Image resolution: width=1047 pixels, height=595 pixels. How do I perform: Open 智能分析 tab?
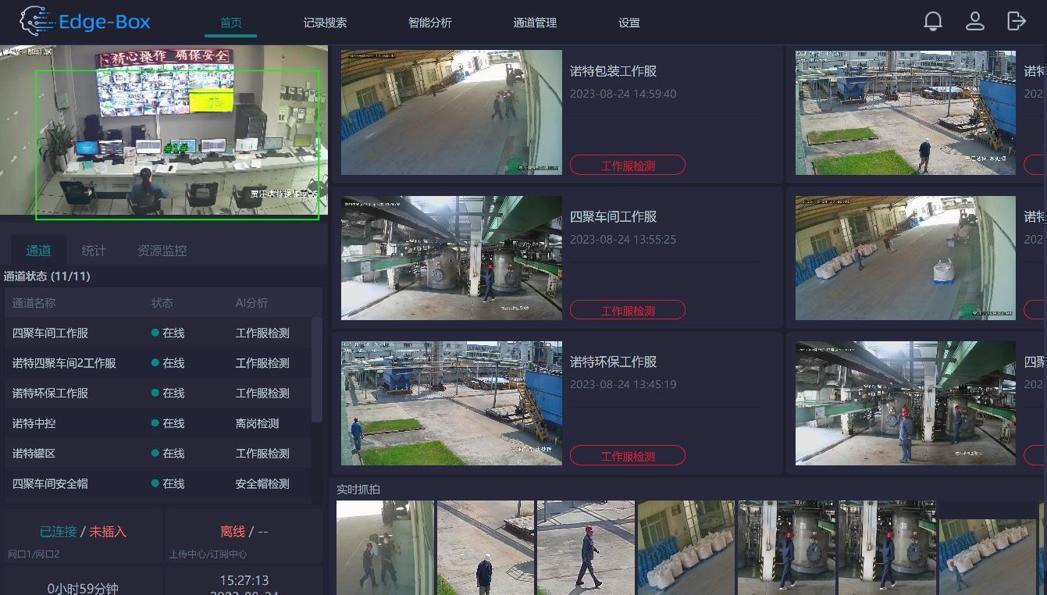(x=430, y=23)
